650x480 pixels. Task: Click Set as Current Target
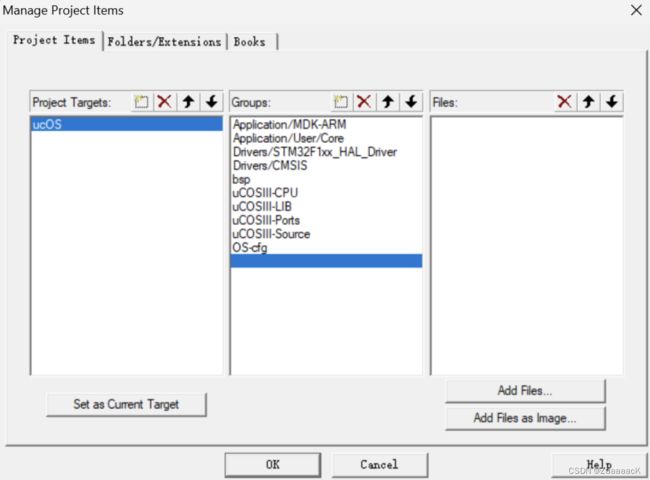(126, 404)
